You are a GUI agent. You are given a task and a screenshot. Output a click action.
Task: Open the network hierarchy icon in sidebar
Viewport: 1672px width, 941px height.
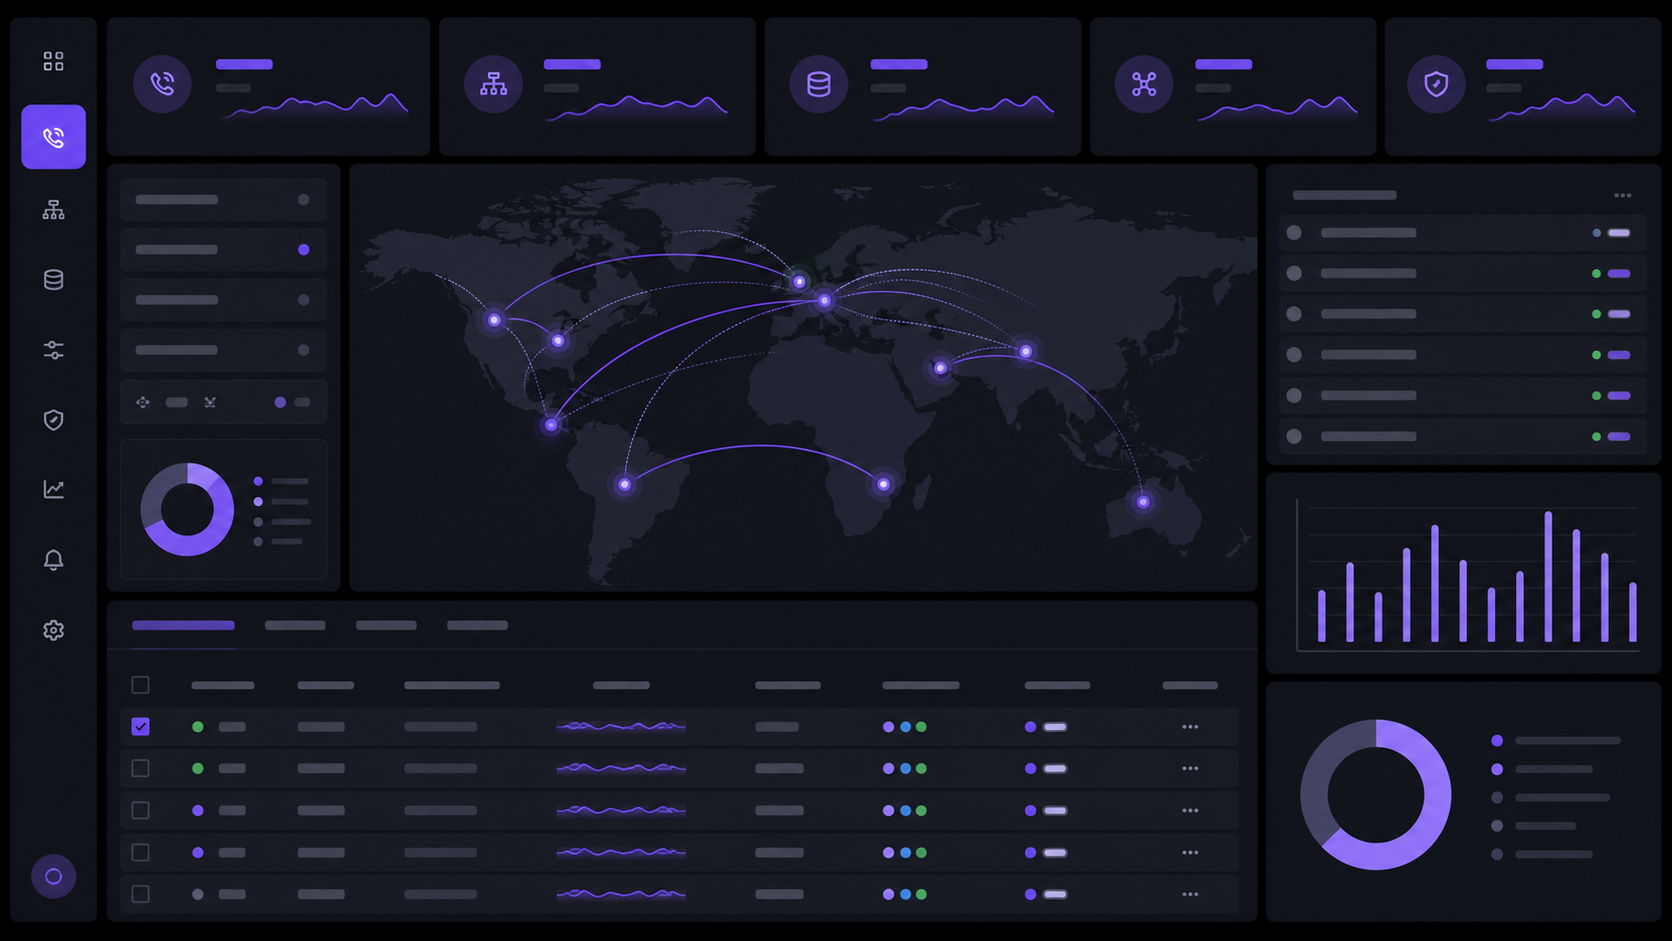coord(53,210)
